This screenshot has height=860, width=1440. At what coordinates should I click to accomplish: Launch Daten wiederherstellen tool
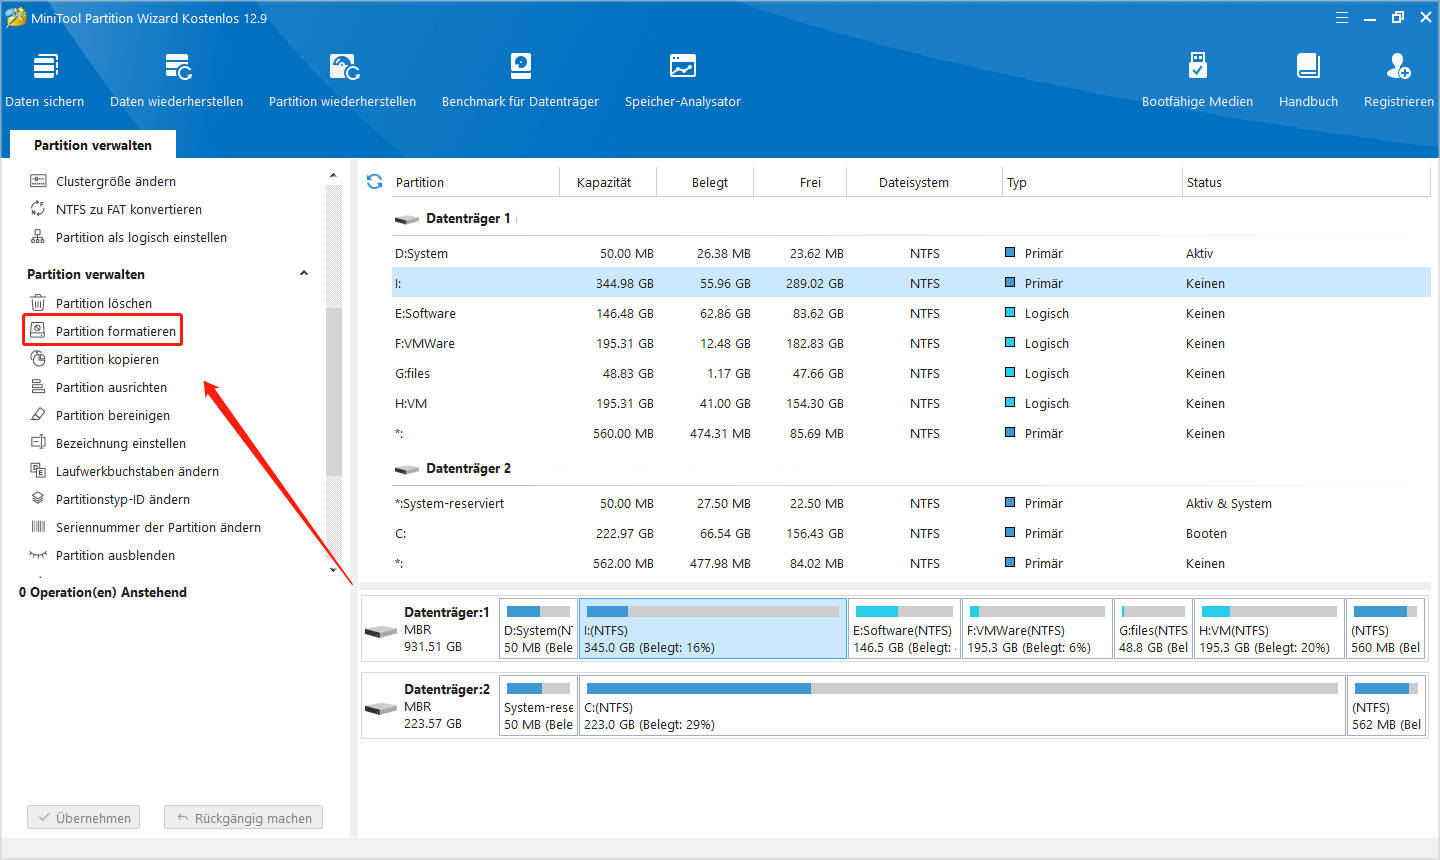[177, 80]
